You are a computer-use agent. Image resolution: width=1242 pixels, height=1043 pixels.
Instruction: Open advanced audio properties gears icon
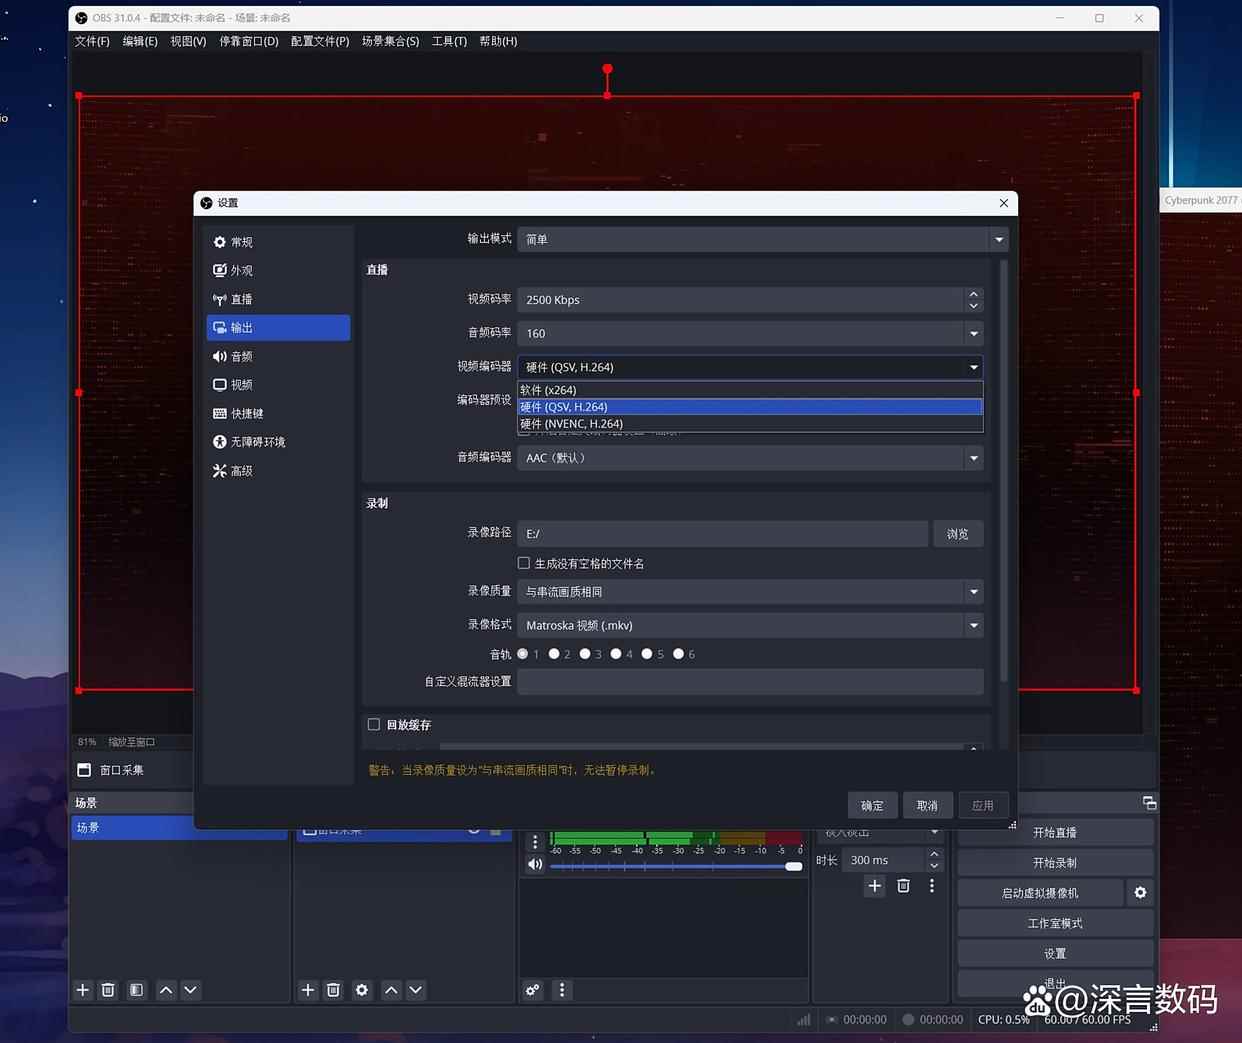pyautogui.click(x=533, y=990)
